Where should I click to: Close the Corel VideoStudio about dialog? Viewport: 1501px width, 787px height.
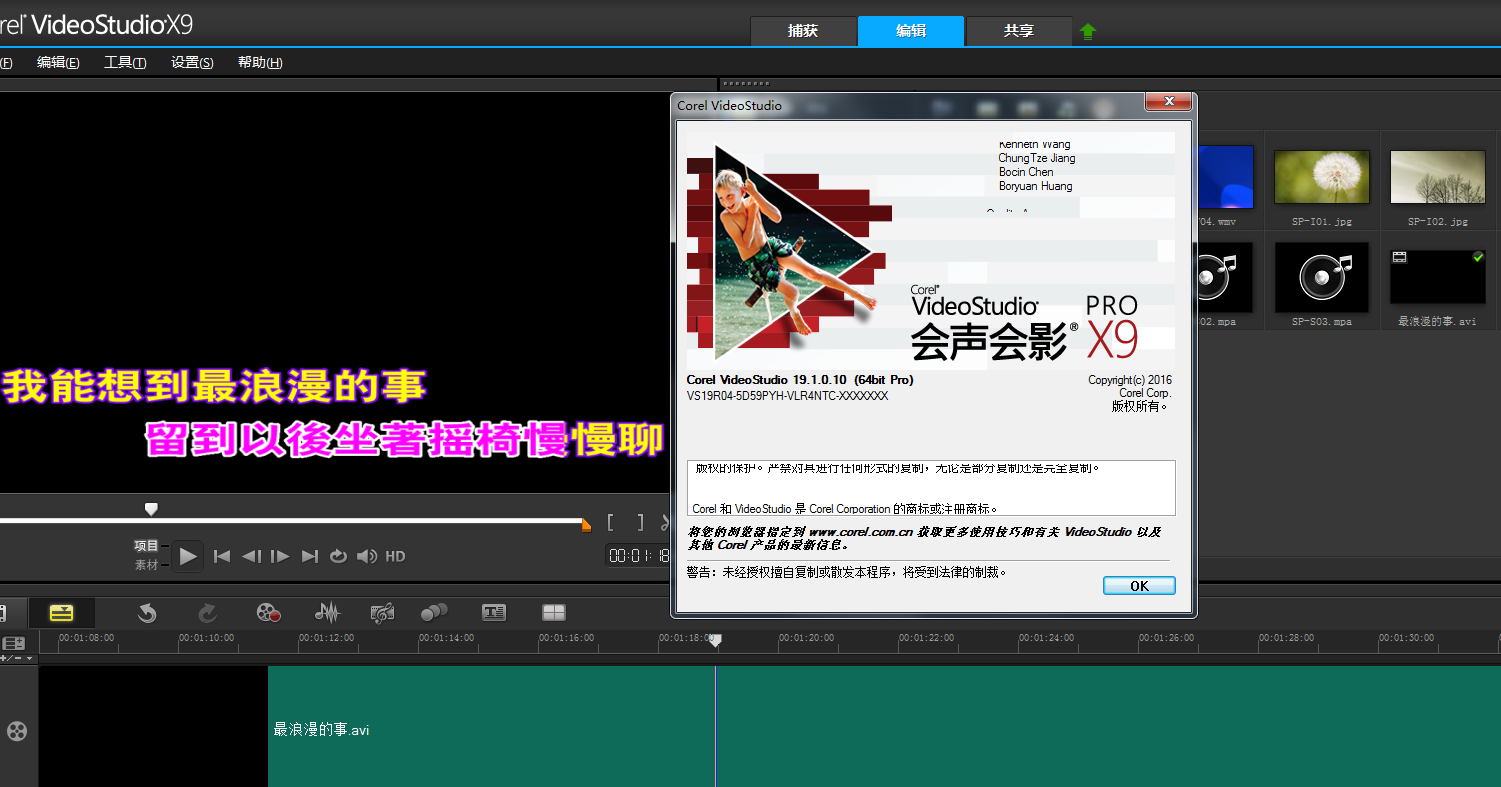pos(1168,102)
